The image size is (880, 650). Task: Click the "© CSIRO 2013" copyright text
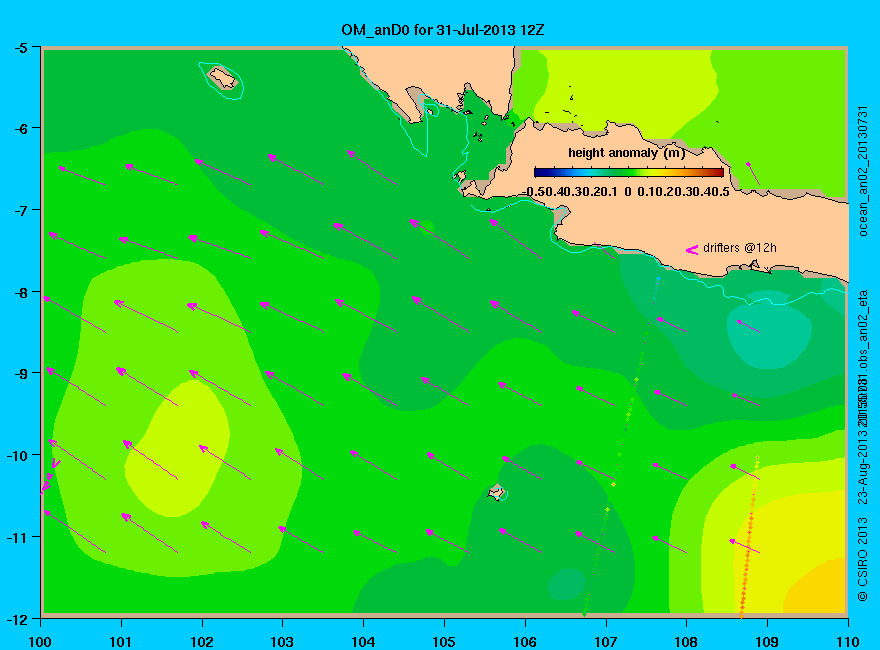coord(863,559)
